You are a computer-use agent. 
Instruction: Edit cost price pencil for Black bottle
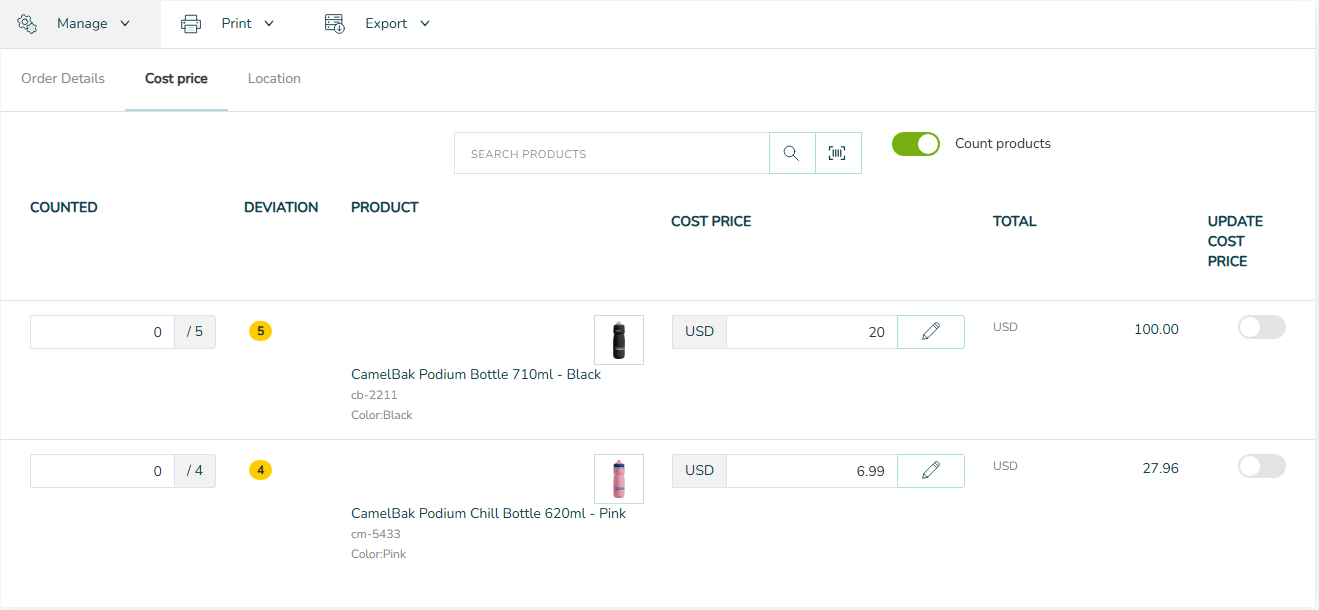coord(931,332)
